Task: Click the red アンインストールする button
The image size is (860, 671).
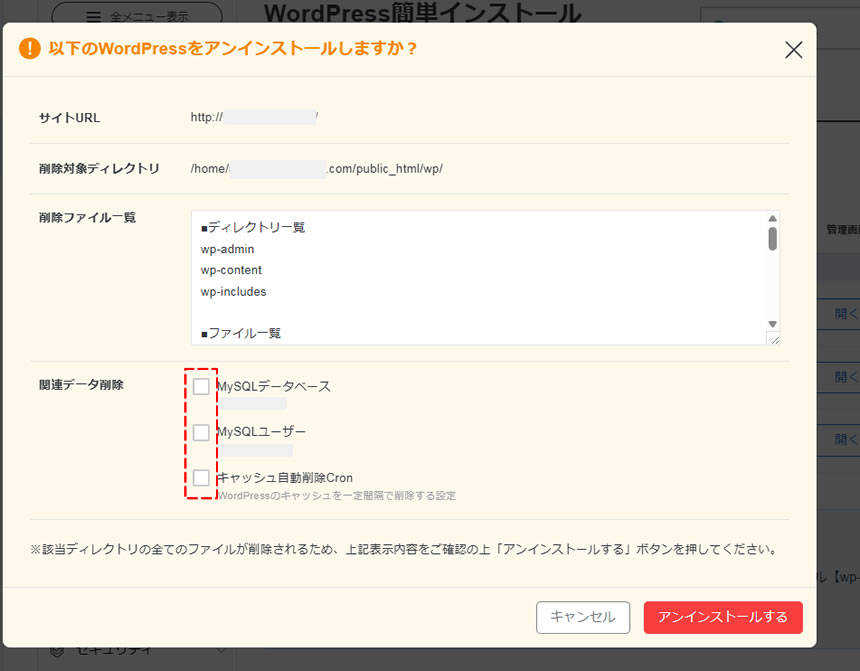Action: (723, 617)
